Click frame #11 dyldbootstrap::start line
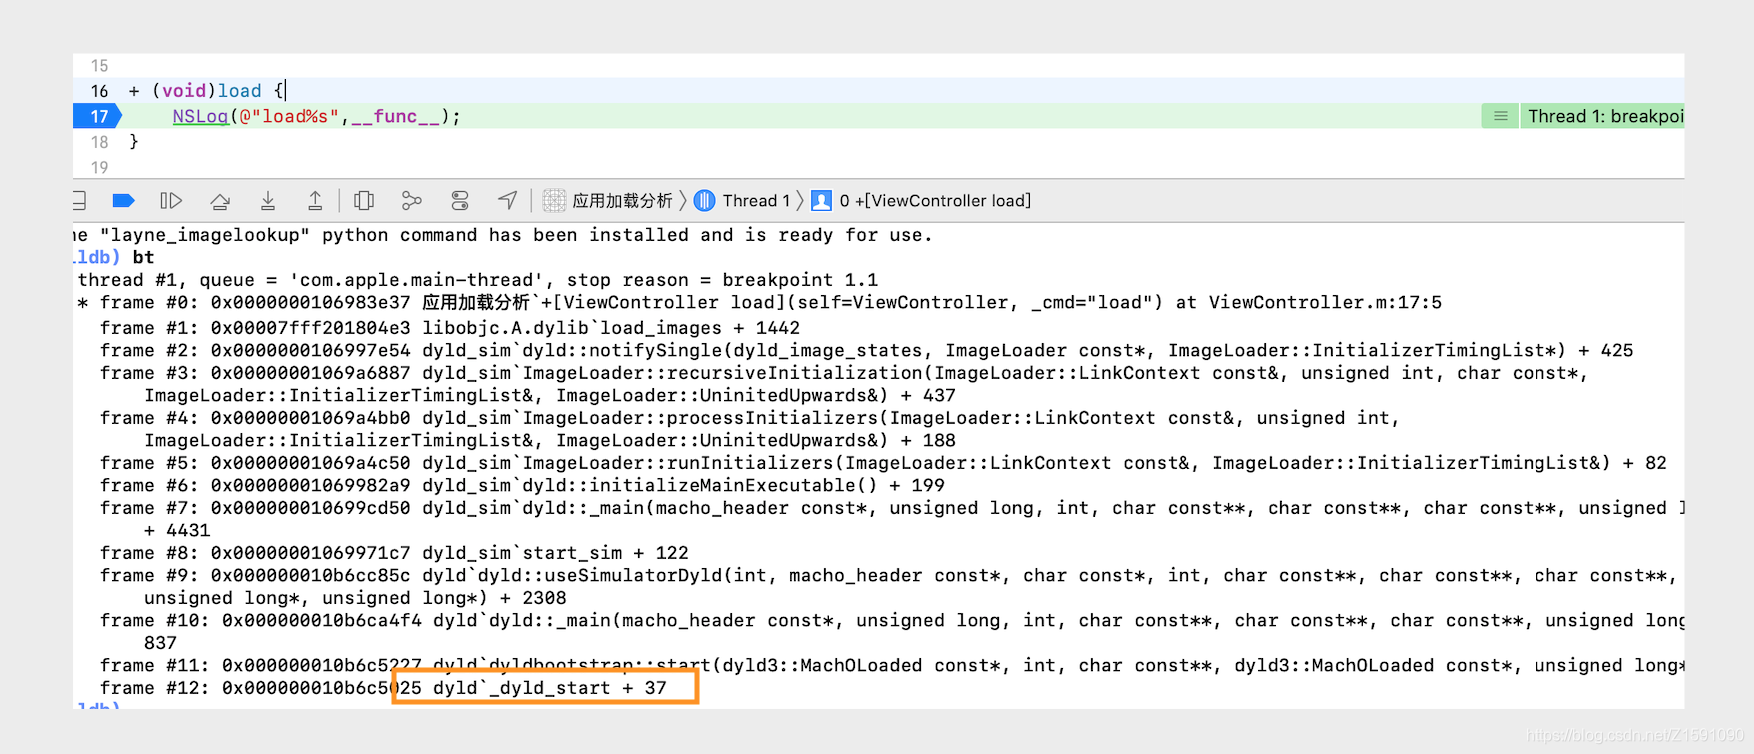The image size is (1754, 754). coord(892,665)
